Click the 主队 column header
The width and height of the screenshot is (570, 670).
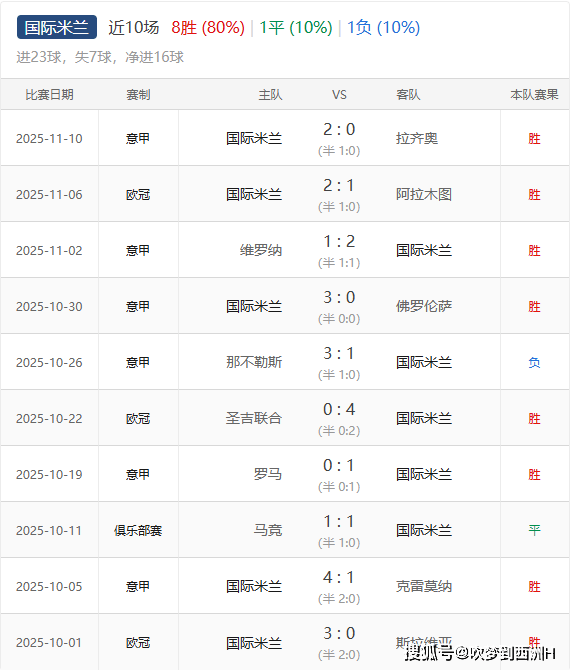(270, 95)
